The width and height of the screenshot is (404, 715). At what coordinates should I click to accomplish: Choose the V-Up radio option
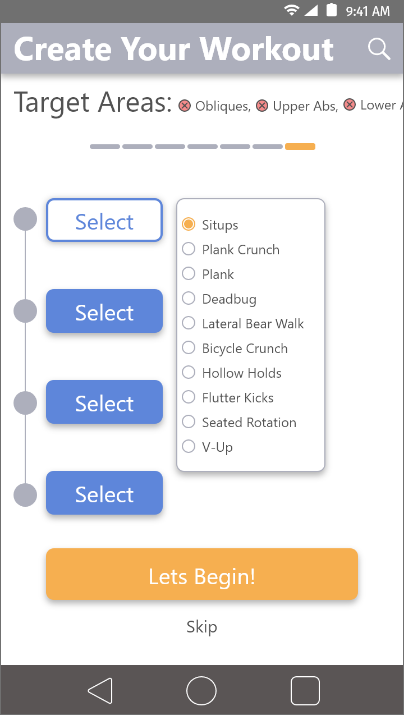point(188,446)
